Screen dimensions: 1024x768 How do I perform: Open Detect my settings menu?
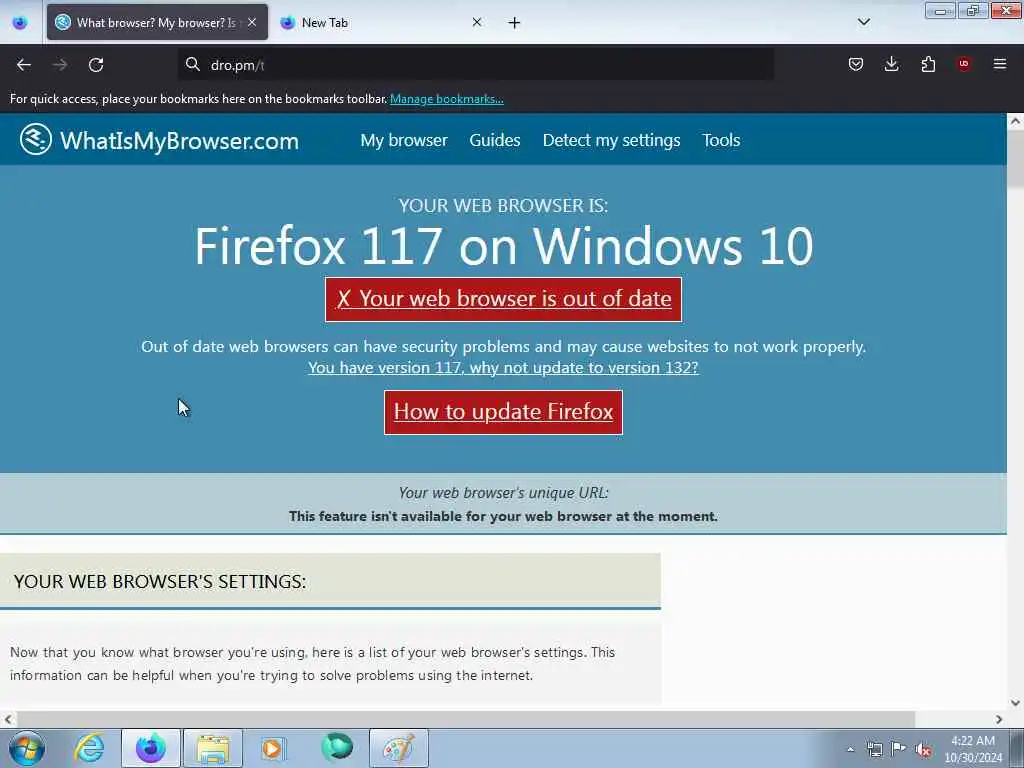point(611,140)
